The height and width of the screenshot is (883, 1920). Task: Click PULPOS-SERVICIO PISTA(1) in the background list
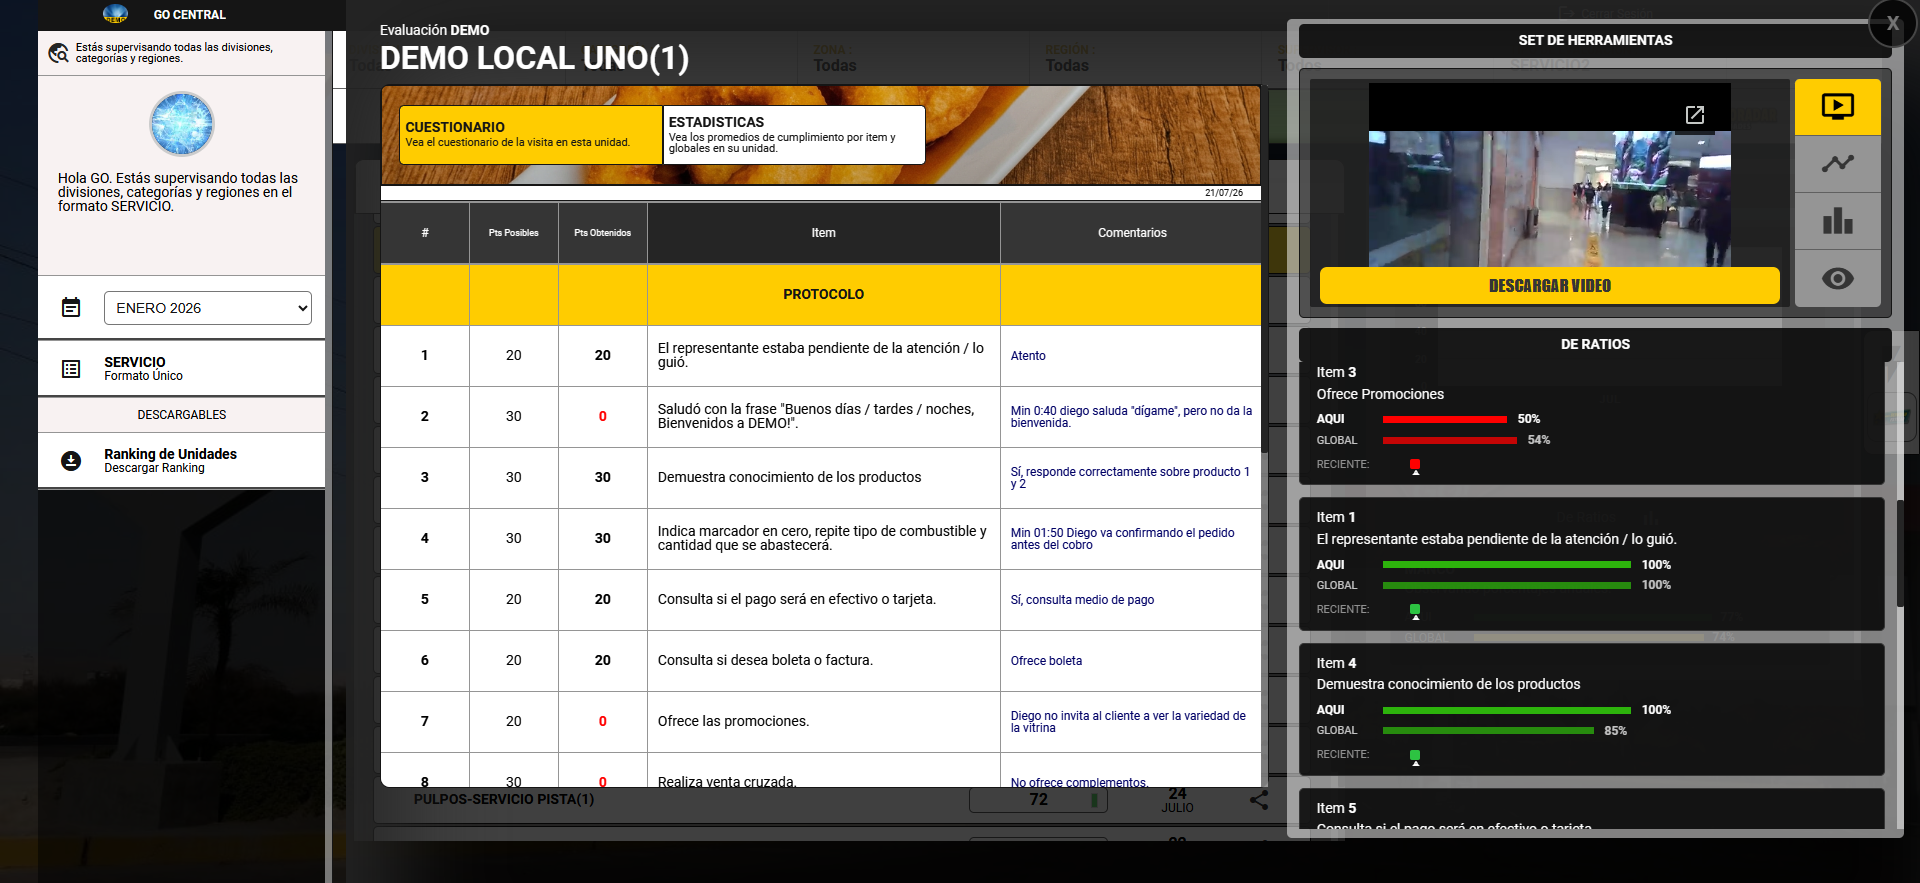(504, 800)
